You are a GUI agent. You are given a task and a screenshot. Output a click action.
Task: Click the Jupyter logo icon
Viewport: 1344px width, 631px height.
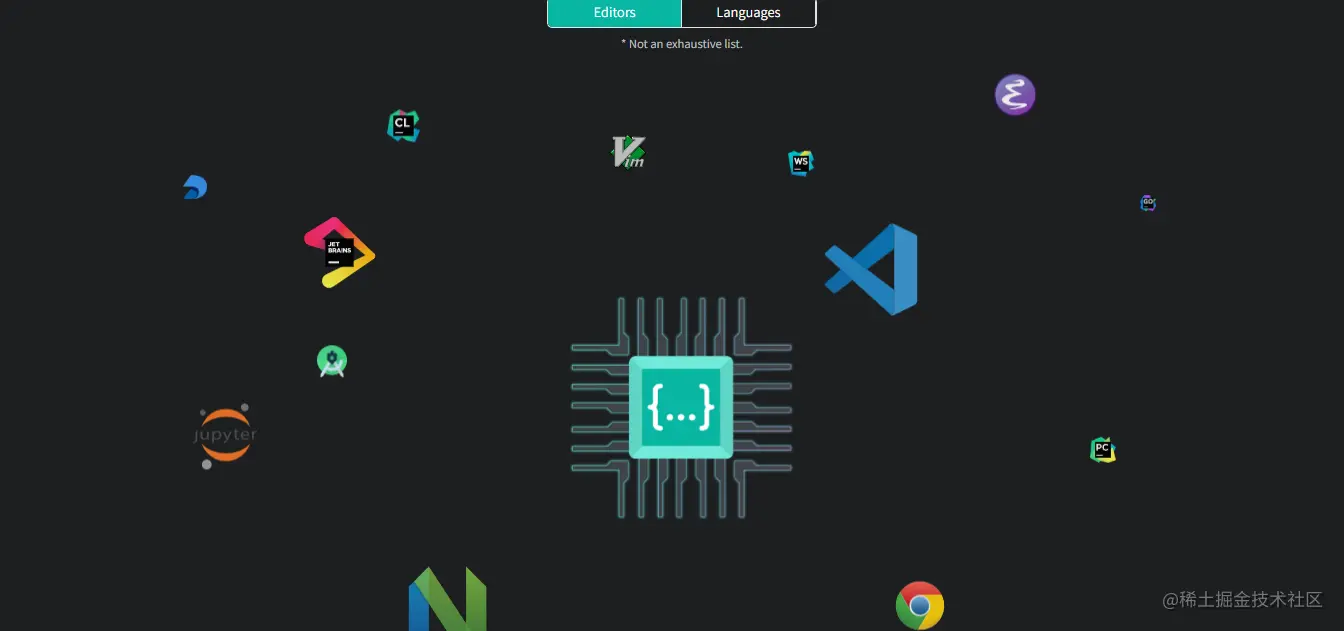click(225, 436)
